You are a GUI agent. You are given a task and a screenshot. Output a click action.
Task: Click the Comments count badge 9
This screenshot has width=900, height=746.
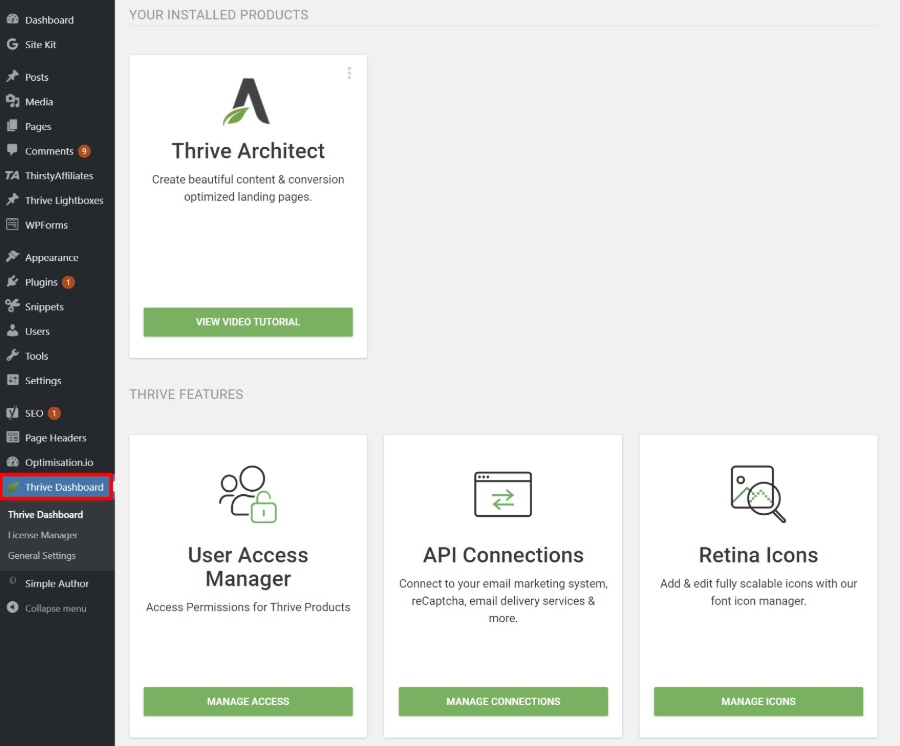coord(84,151)
